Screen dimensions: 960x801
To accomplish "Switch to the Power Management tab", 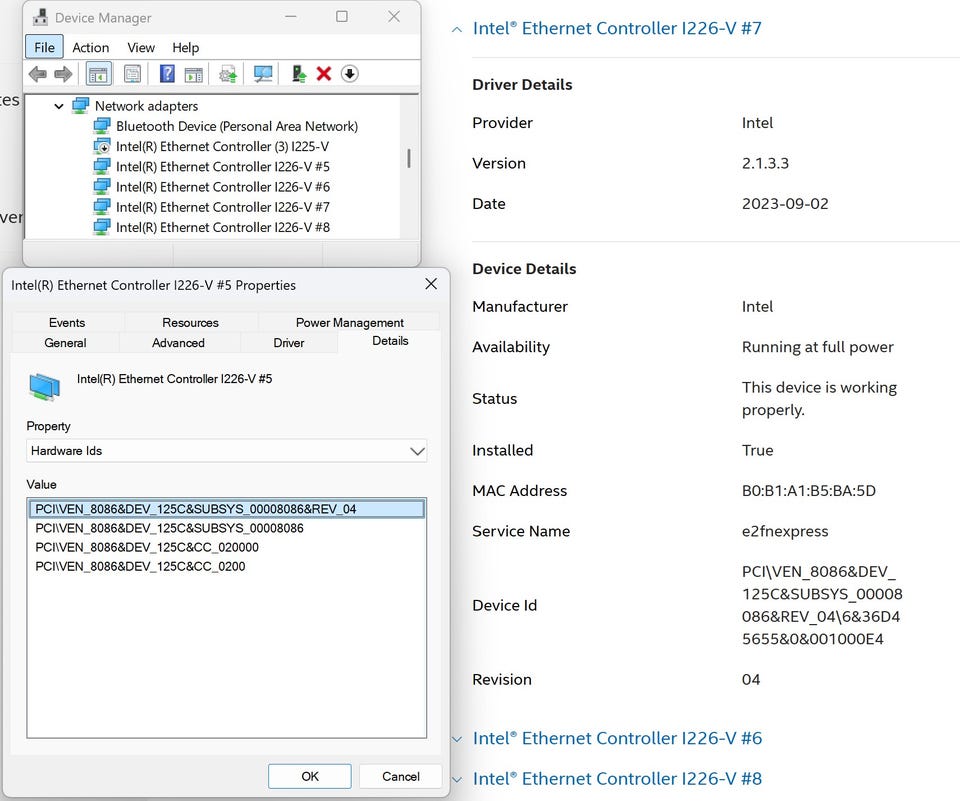I will [349, 322].
